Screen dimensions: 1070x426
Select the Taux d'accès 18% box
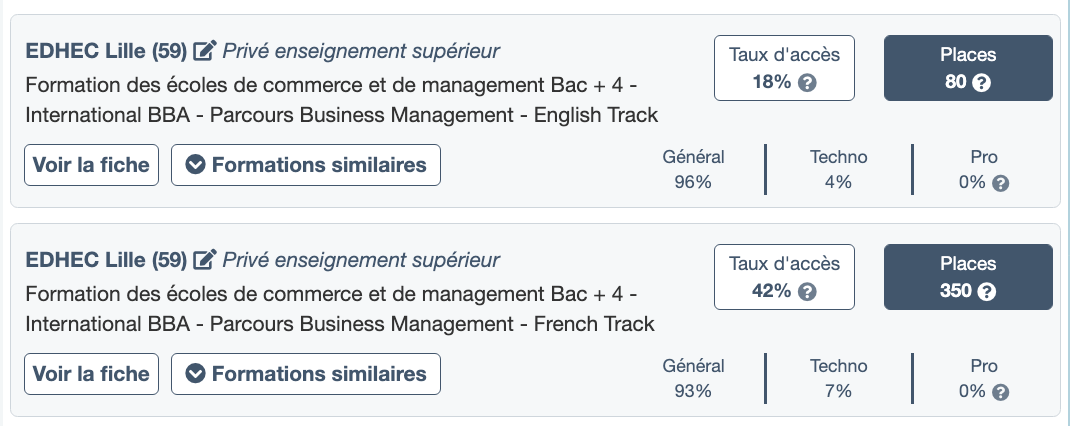pos(785,68)
